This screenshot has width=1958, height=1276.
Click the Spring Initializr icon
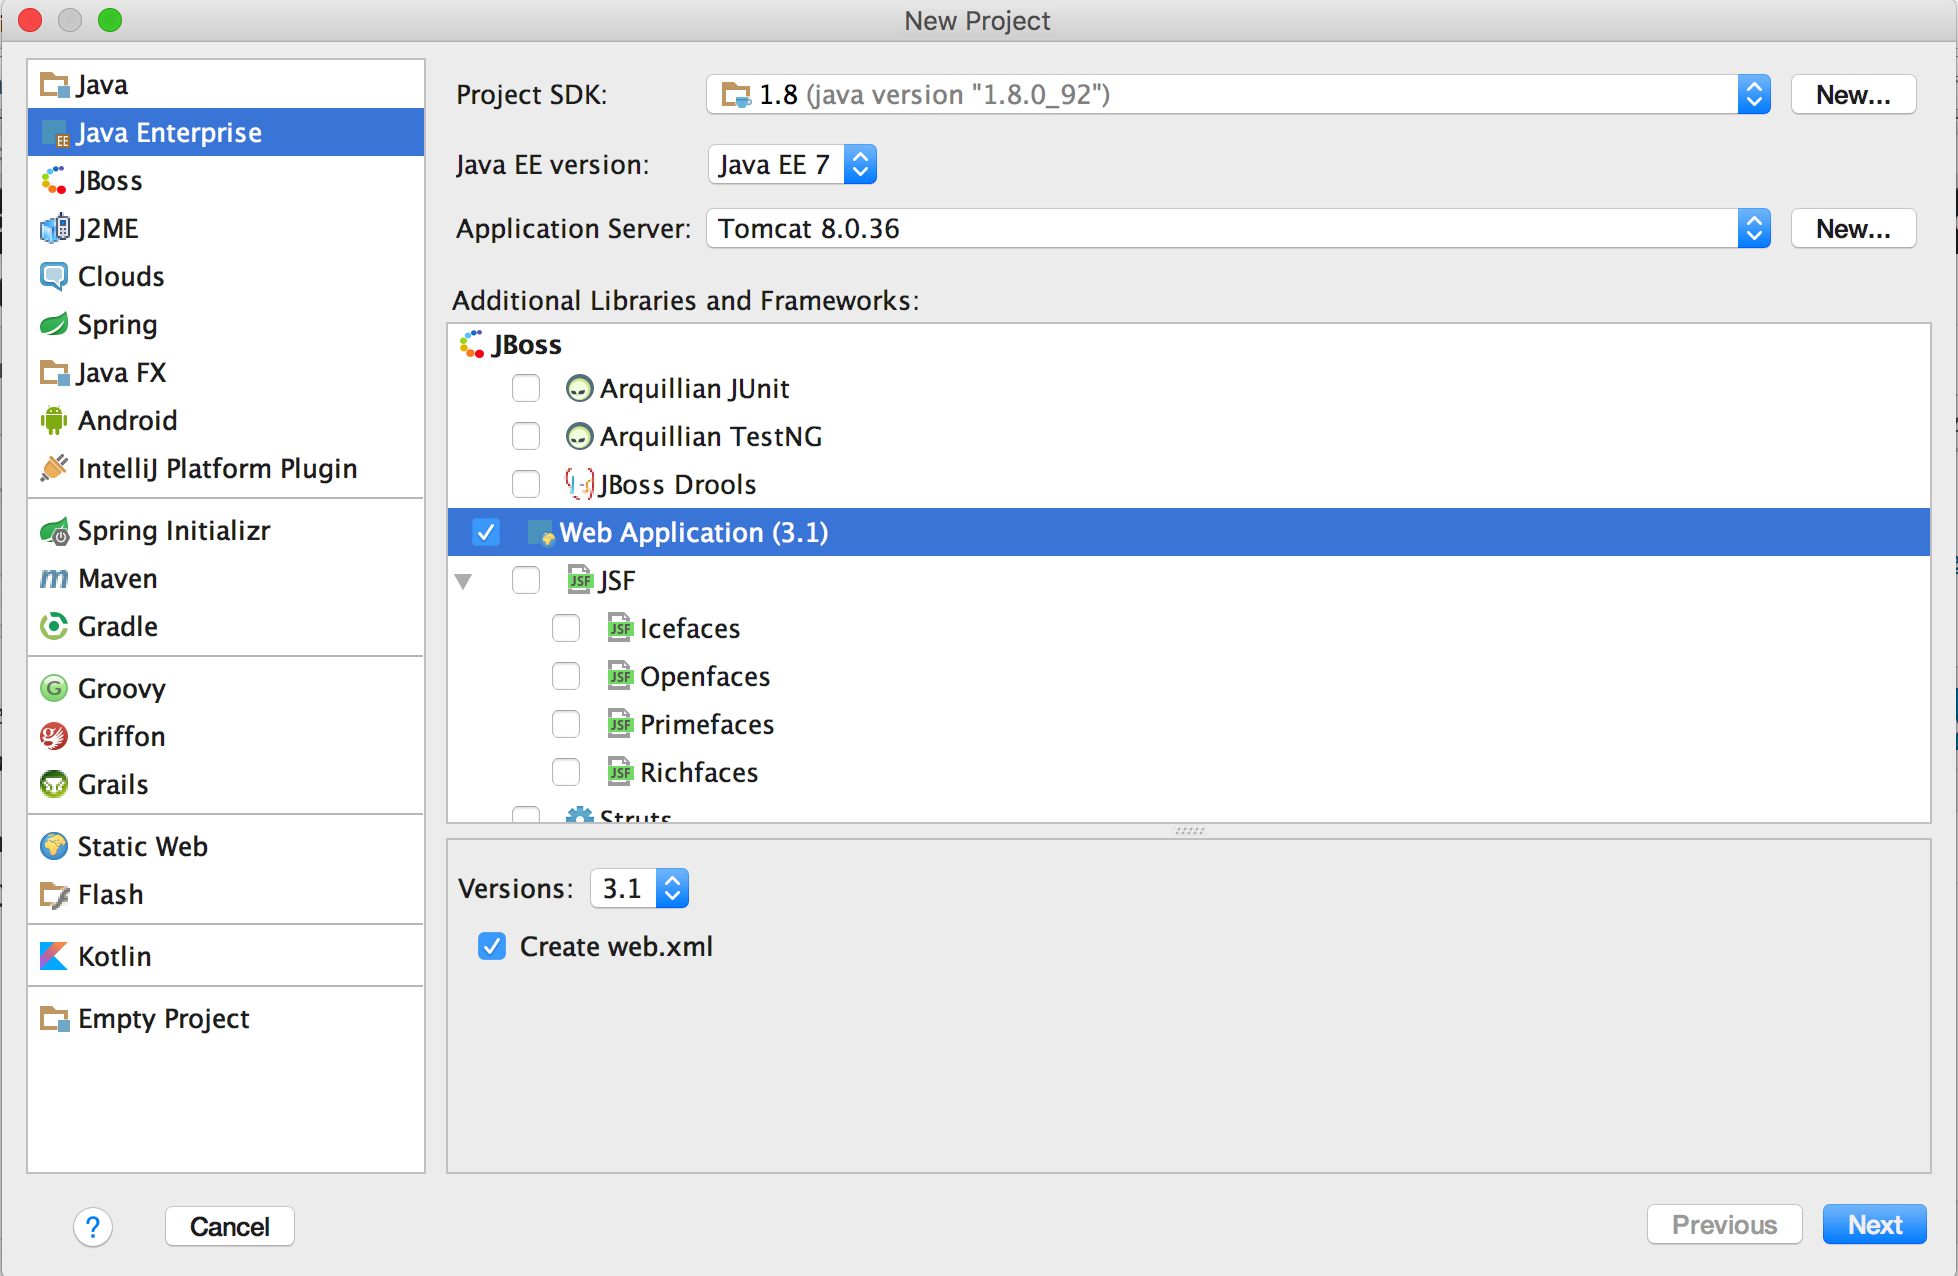pyautogui.click(x=54, y=531)
